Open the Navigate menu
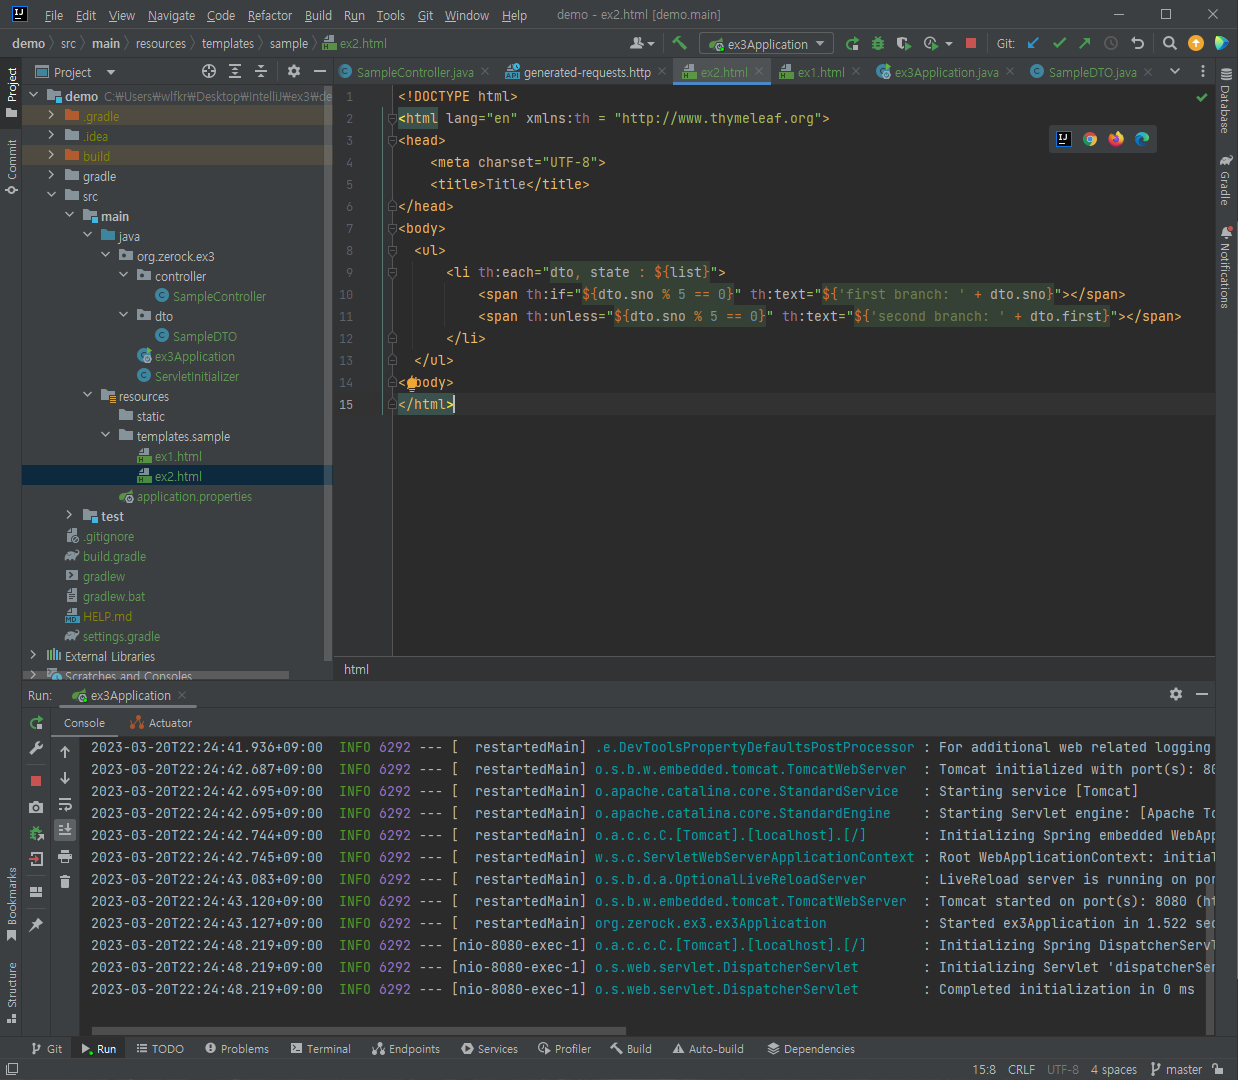This screenshot has height=1080, width=1238. point(171,15)
